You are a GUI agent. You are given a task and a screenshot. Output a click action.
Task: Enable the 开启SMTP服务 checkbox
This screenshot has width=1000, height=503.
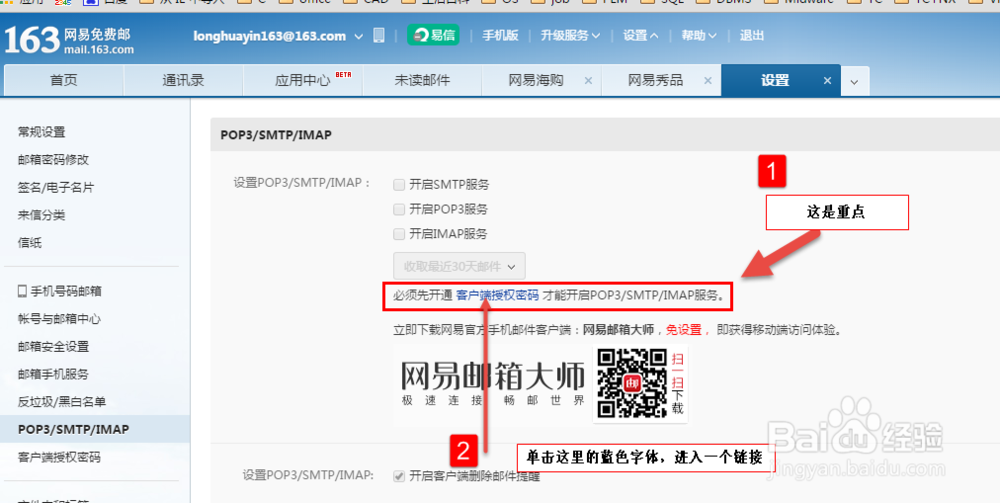[x=399, y=185]
